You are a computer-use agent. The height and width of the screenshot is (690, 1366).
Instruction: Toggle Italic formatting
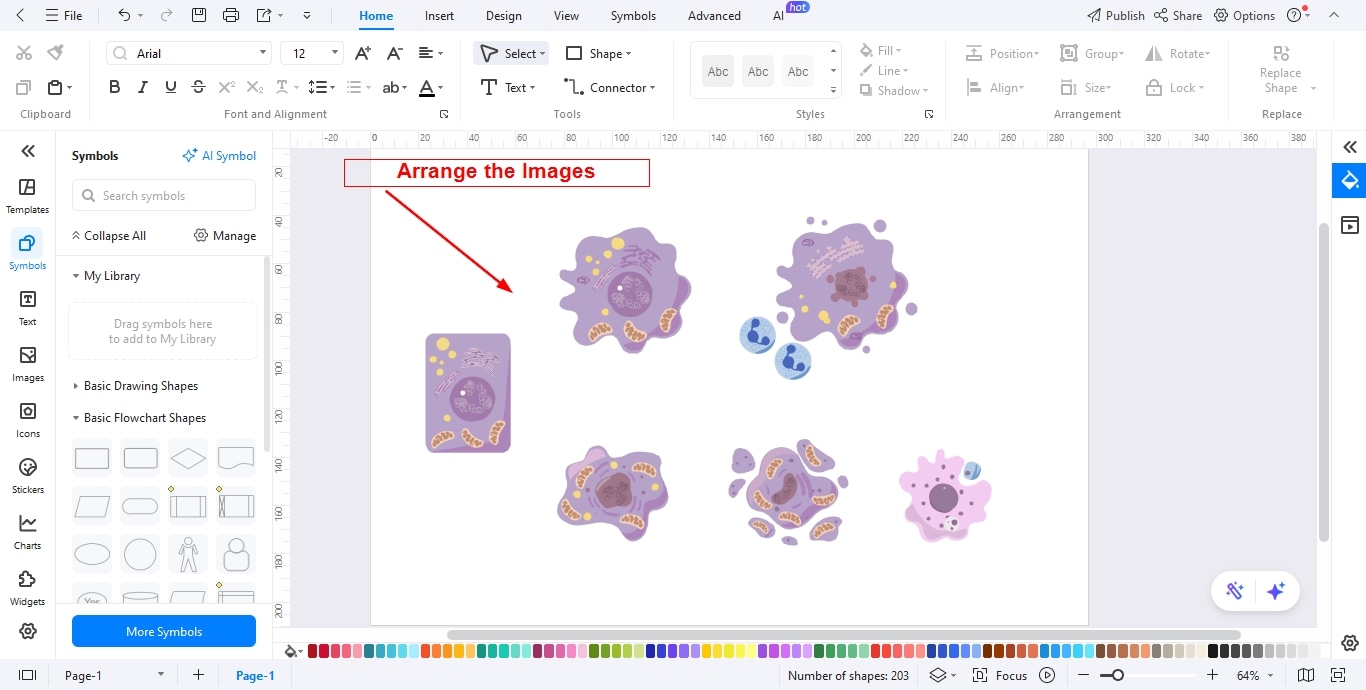(x=143, y=87)
